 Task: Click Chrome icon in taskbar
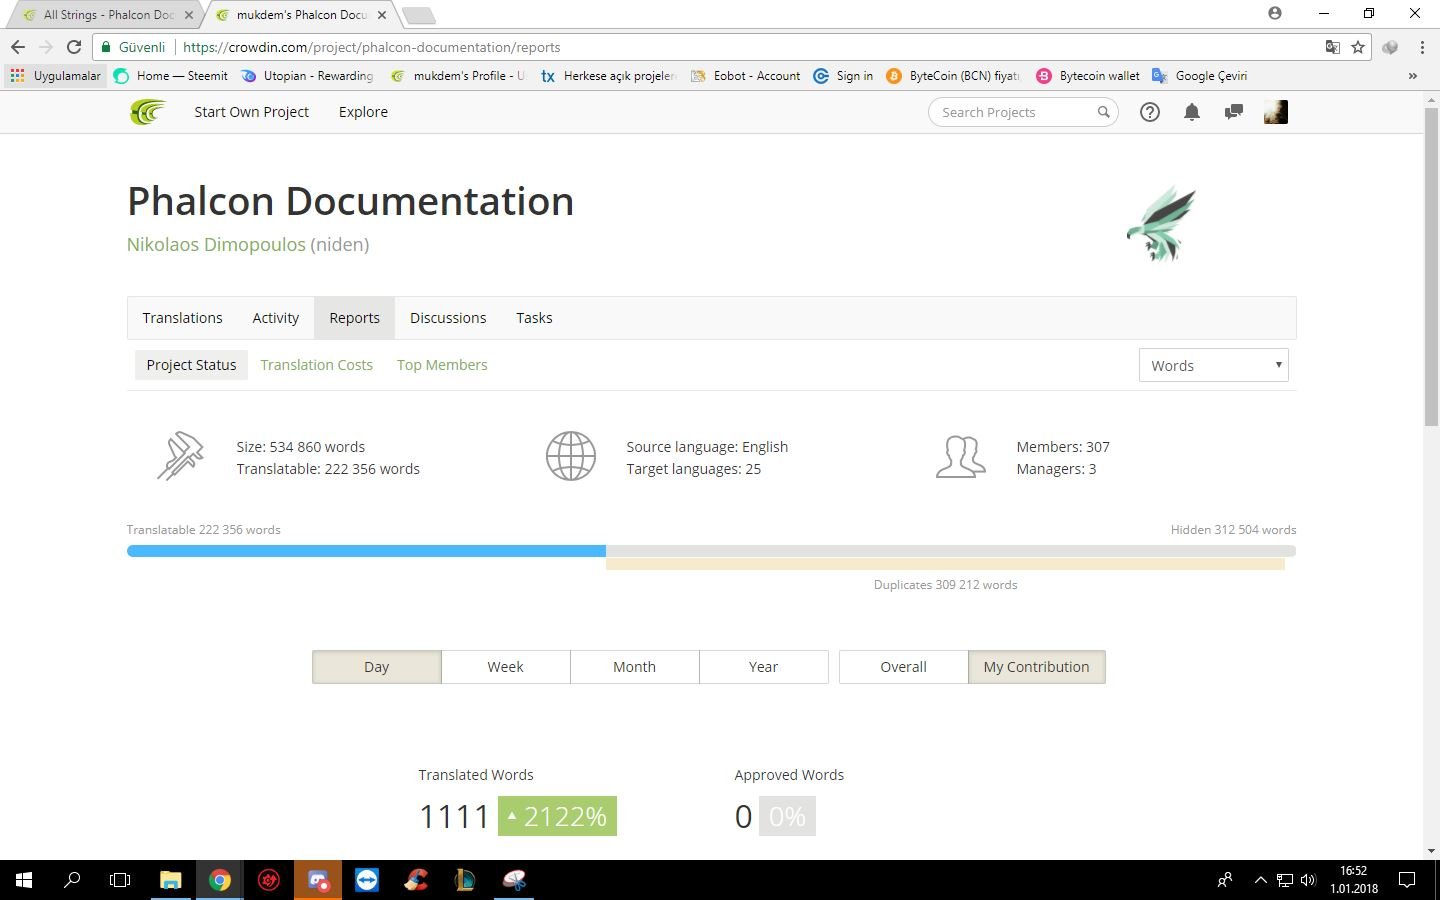(x=220, y=880)
